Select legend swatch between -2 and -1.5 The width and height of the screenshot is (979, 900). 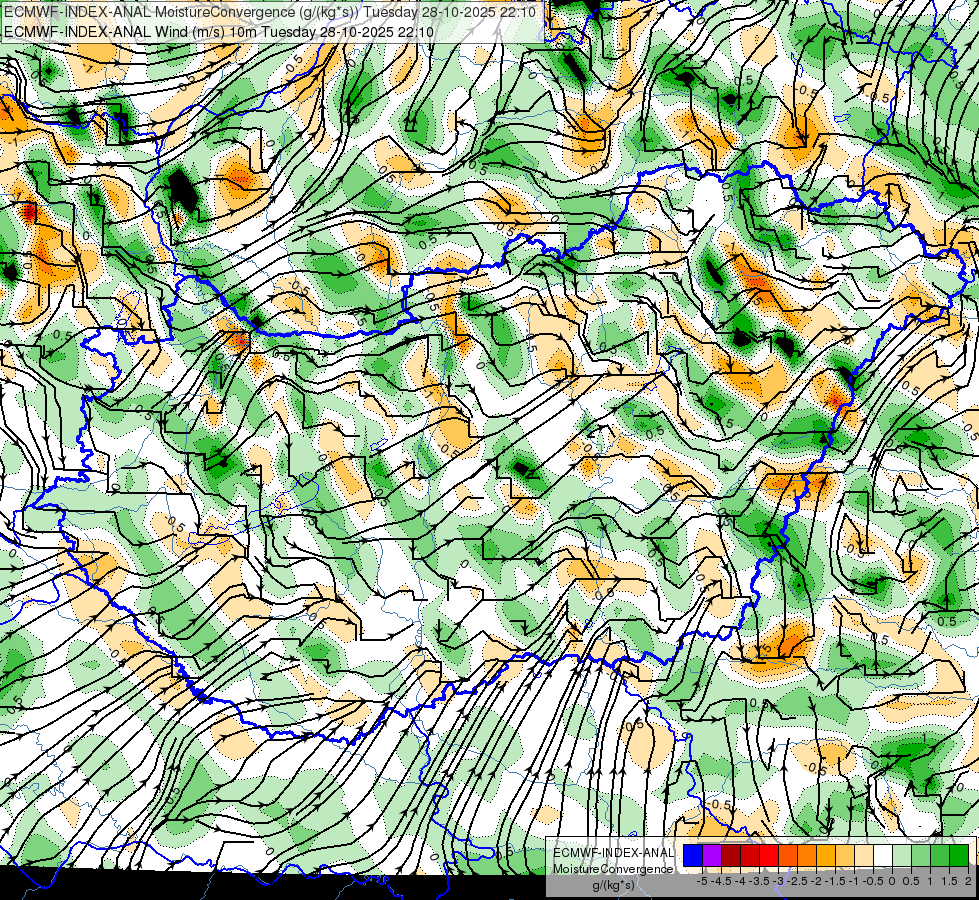tap(826, 856)
